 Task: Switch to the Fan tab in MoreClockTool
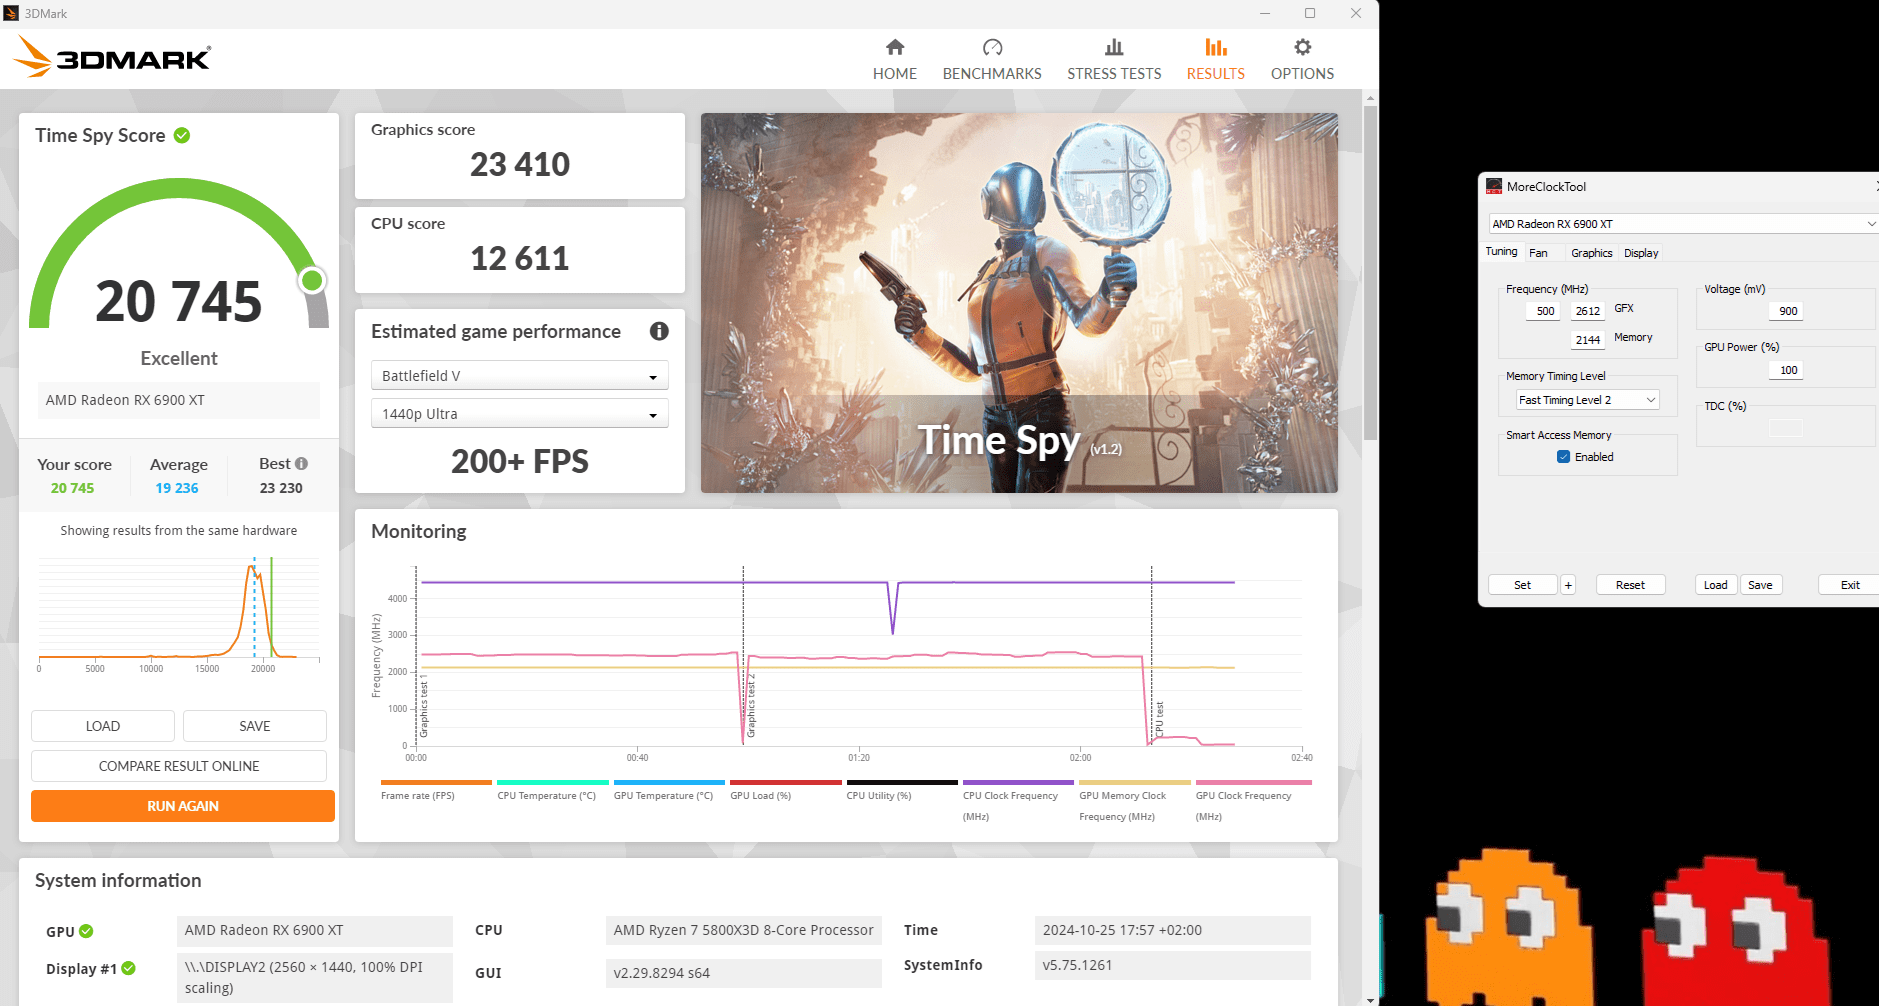pyautogui.click(x=1538, y=253)
